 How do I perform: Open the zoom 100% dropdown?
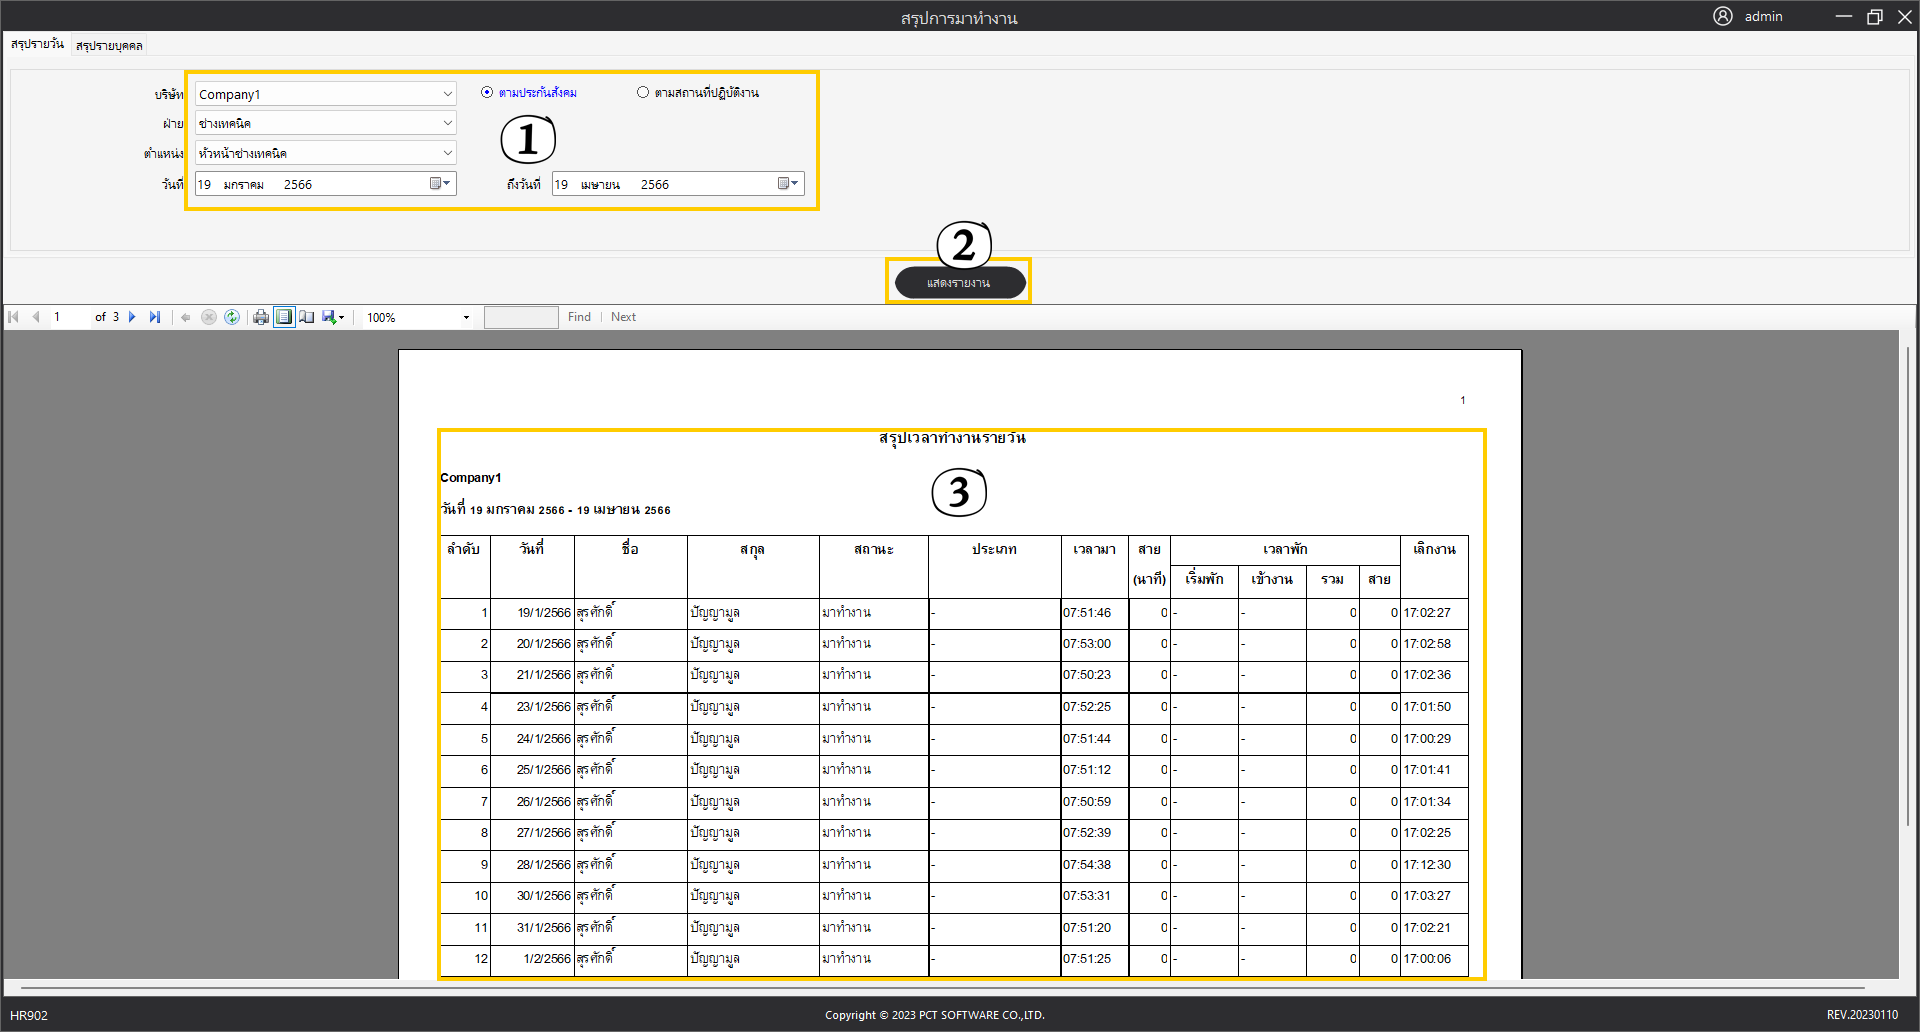pos(466,318)
